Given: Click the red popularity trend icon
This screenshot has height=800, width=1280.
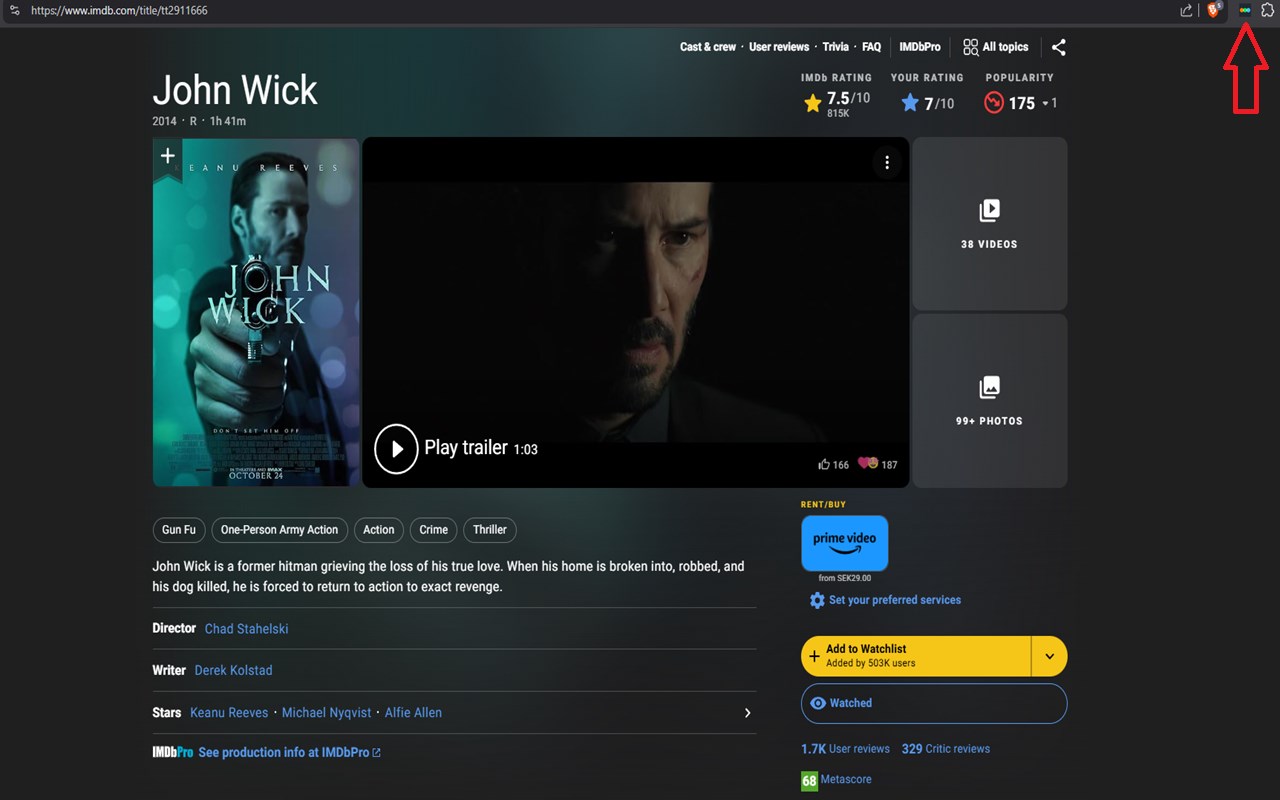Looking at the screenshot, I should pyautogui.click(x=993, y=102).
